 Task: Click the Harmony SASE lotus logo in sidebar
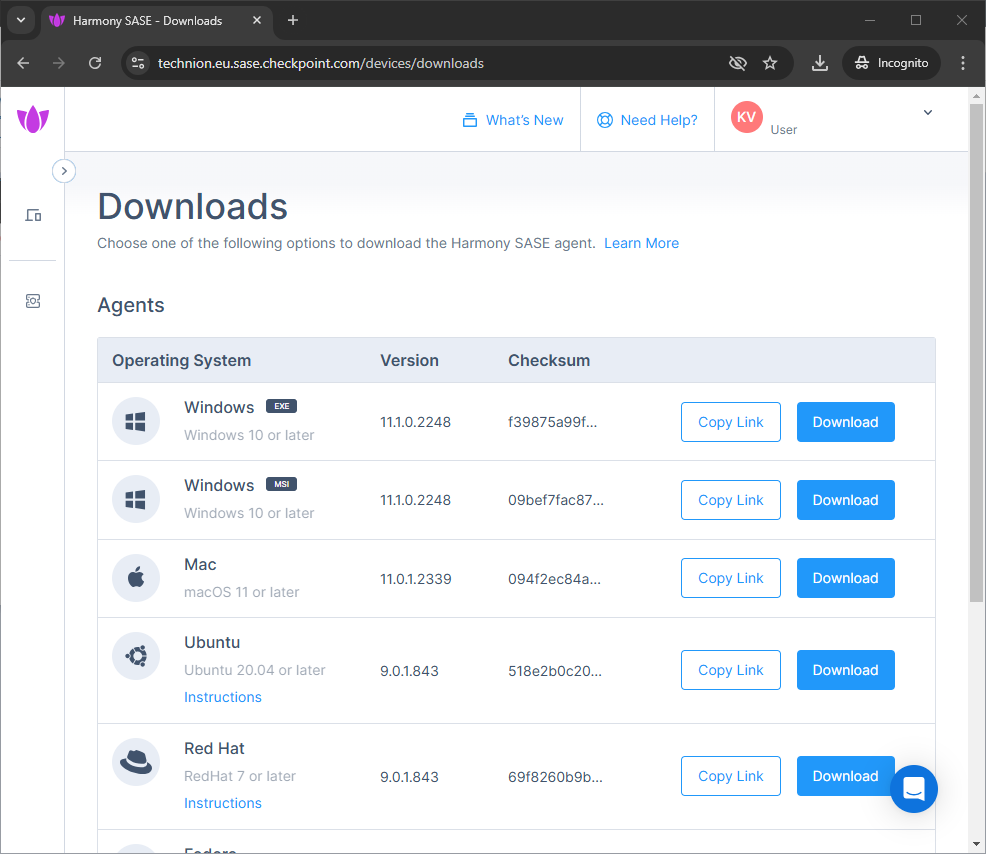(x=33, y=119)
